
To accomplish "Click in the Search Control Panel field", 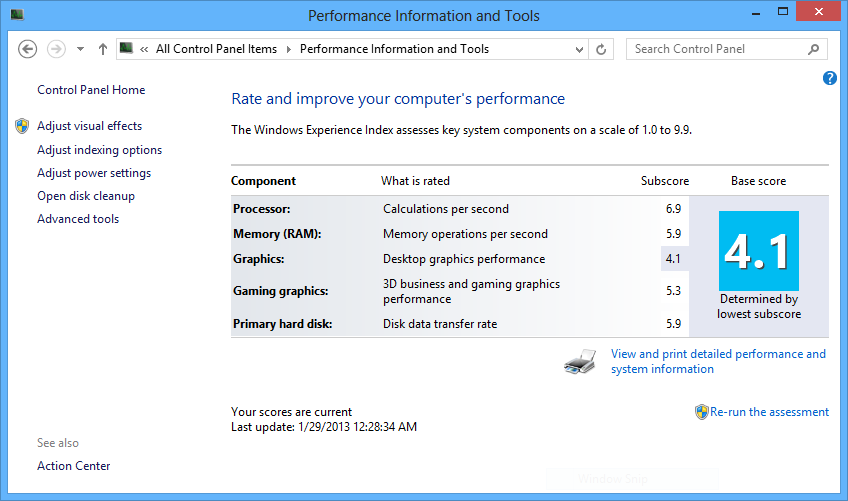I will coord(719,49).
